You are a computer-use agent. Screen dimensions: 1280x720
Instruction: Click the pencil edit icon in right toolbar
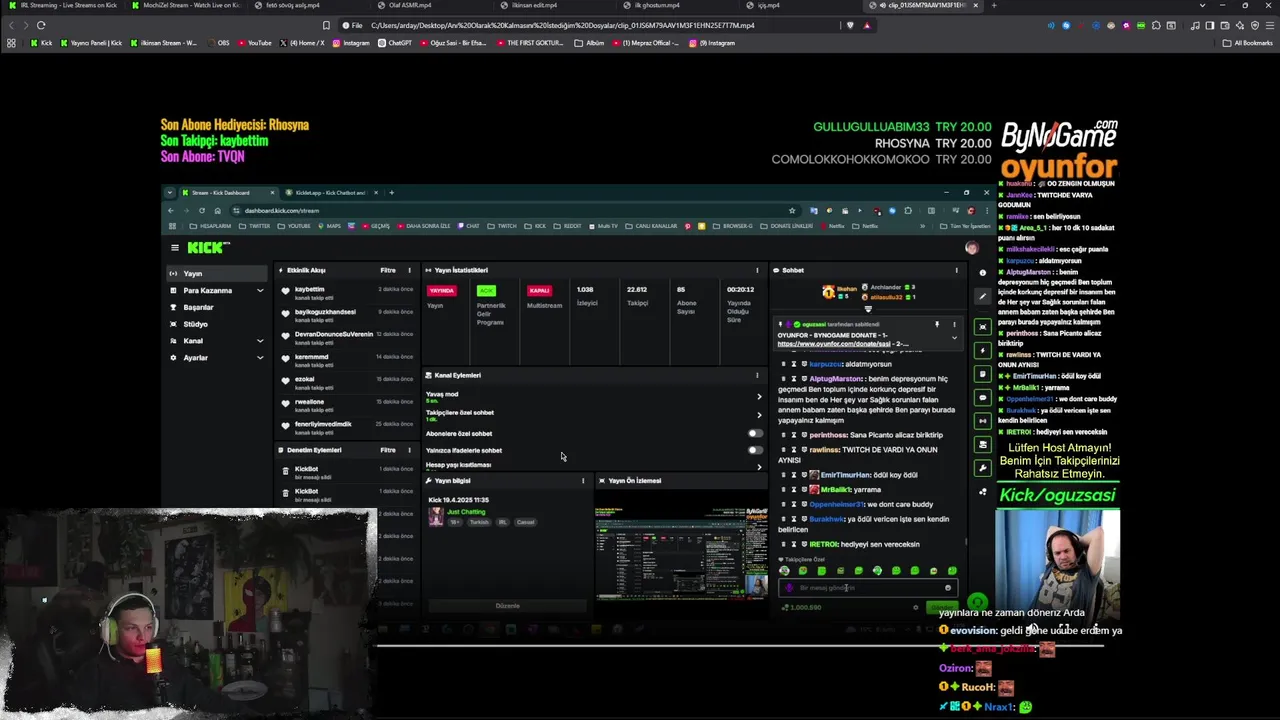tap(983, 296)
